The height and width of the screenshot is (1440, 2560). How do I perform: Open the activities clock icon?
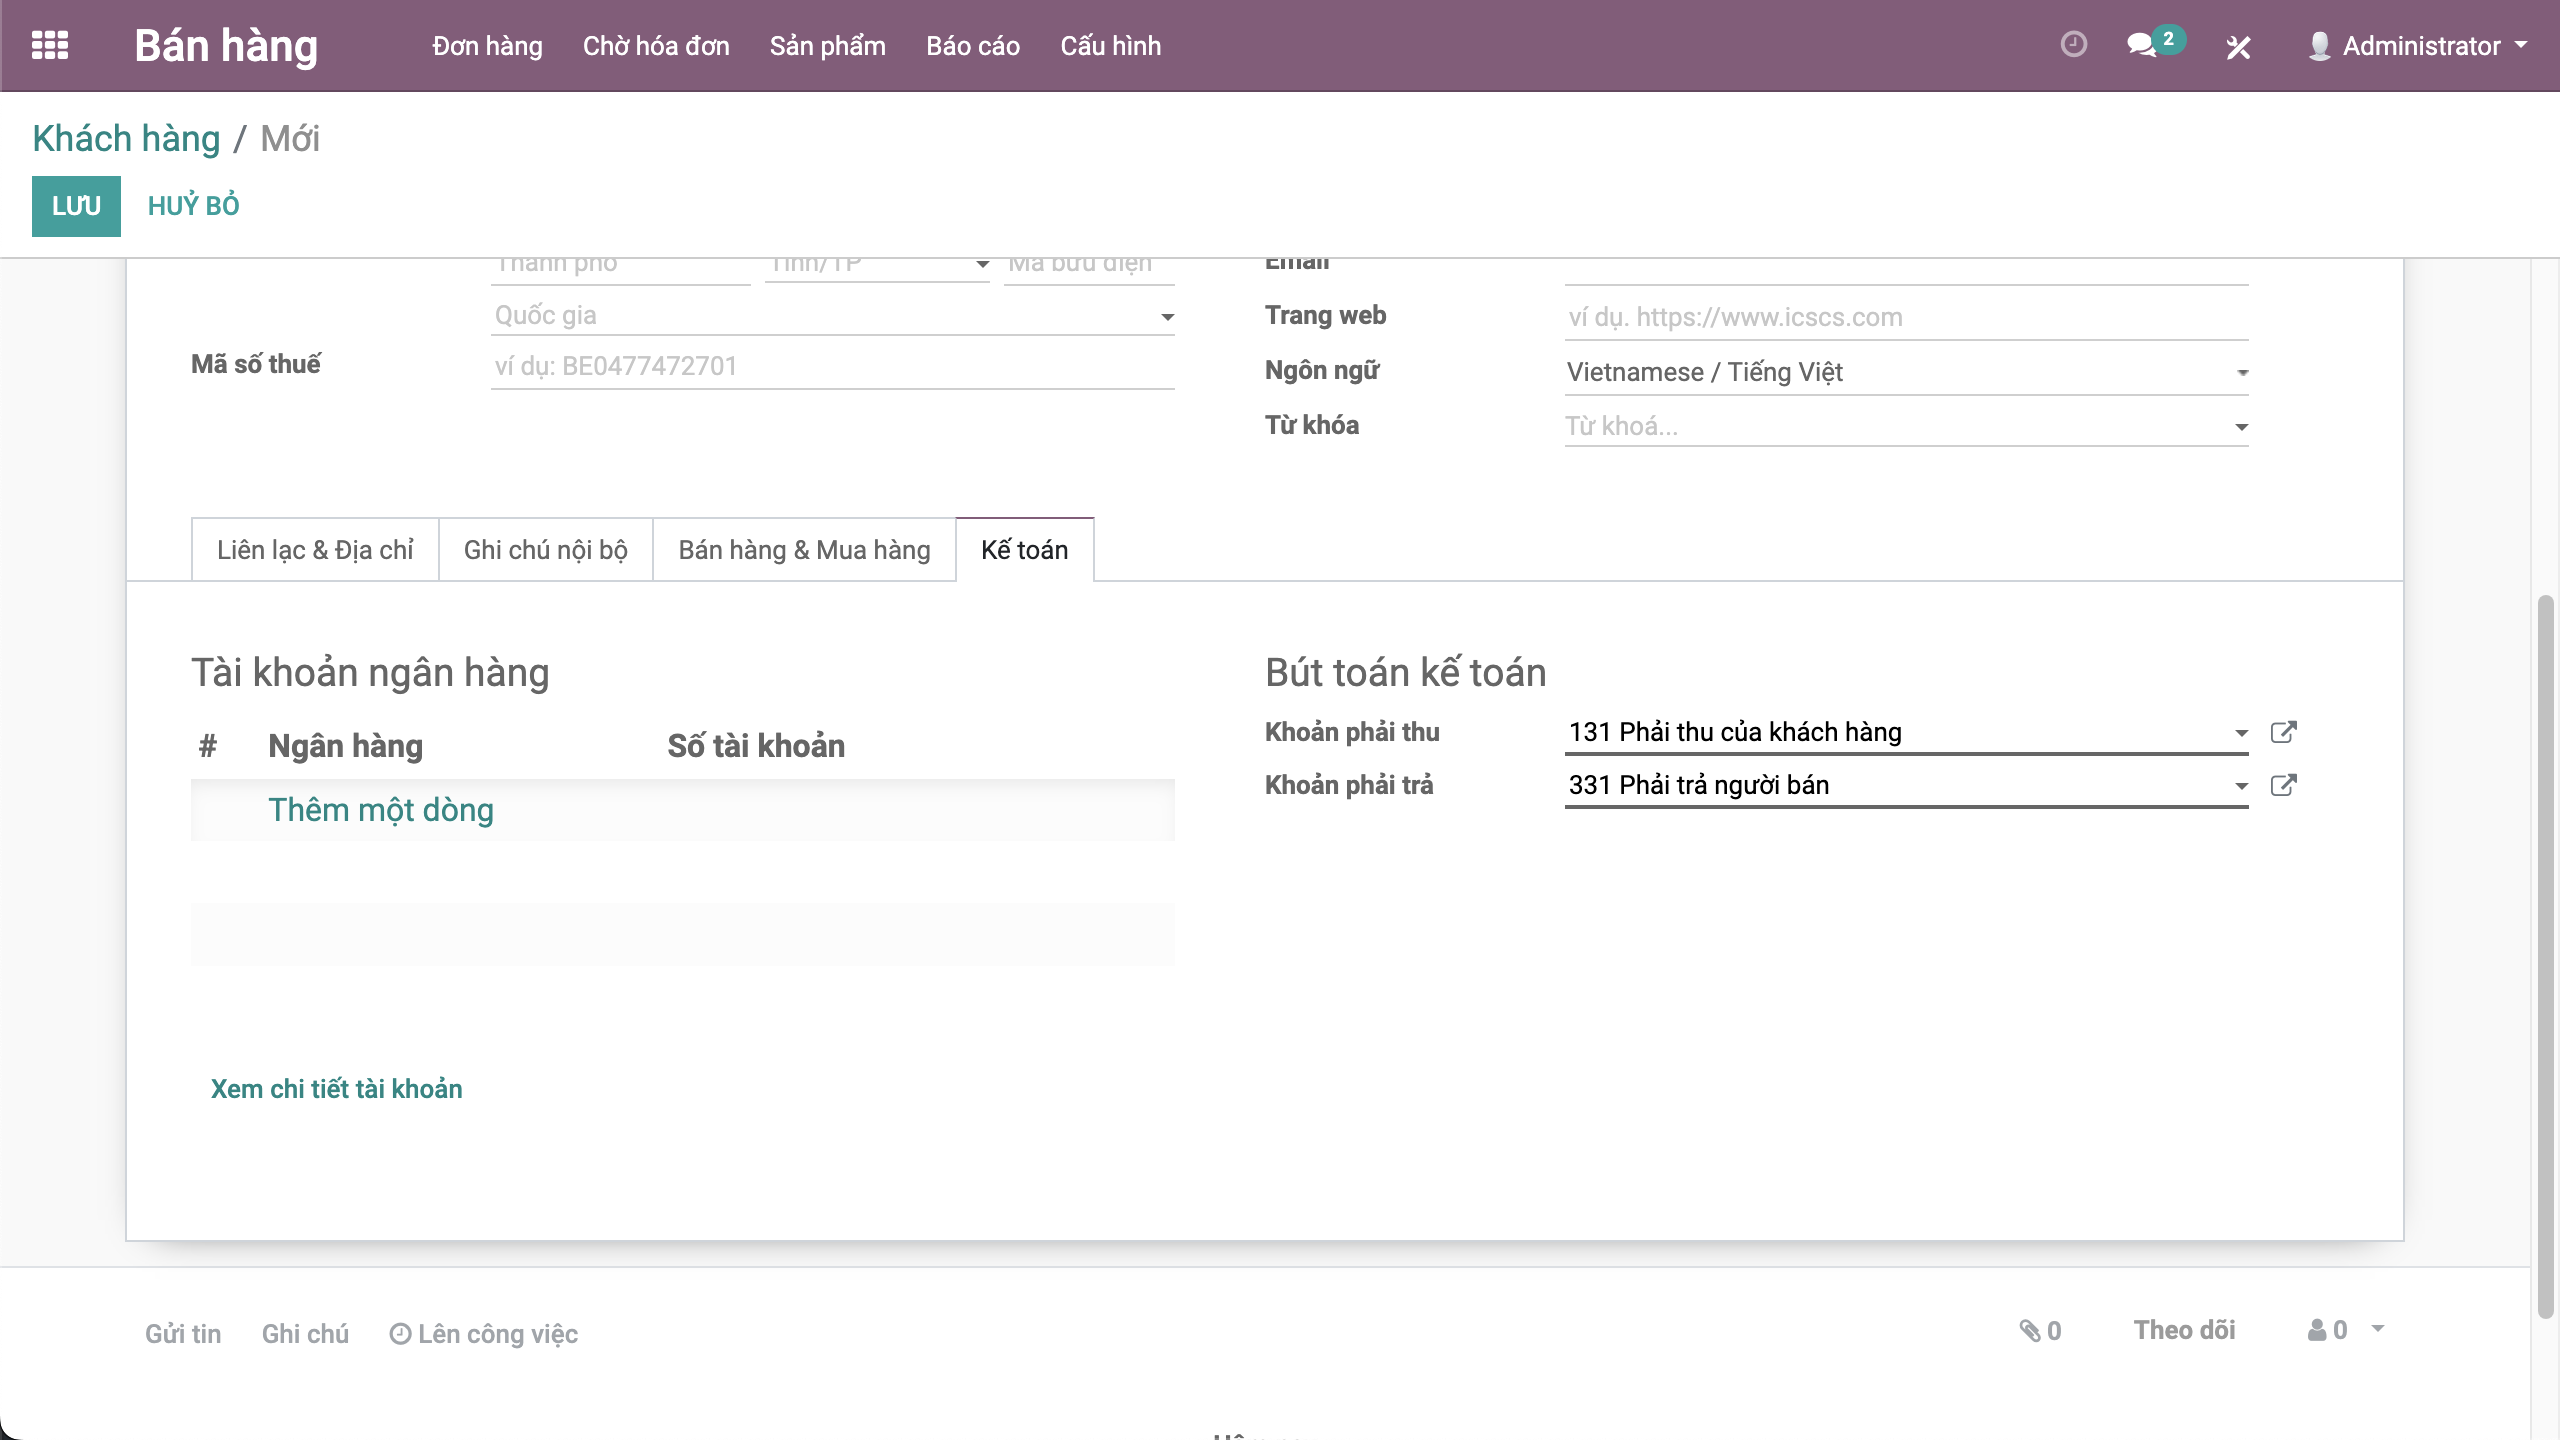point(2073,45)
